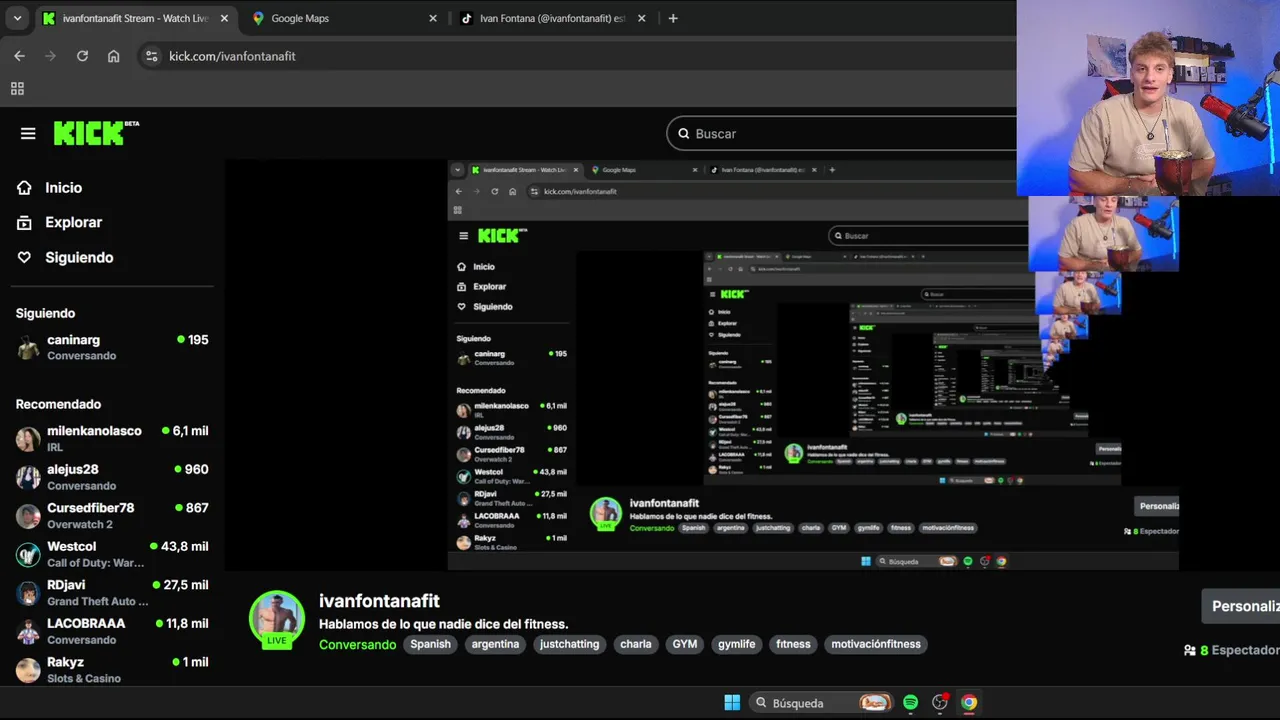
Task: Open RDjavi recommended channel
Action: [112, 592]
